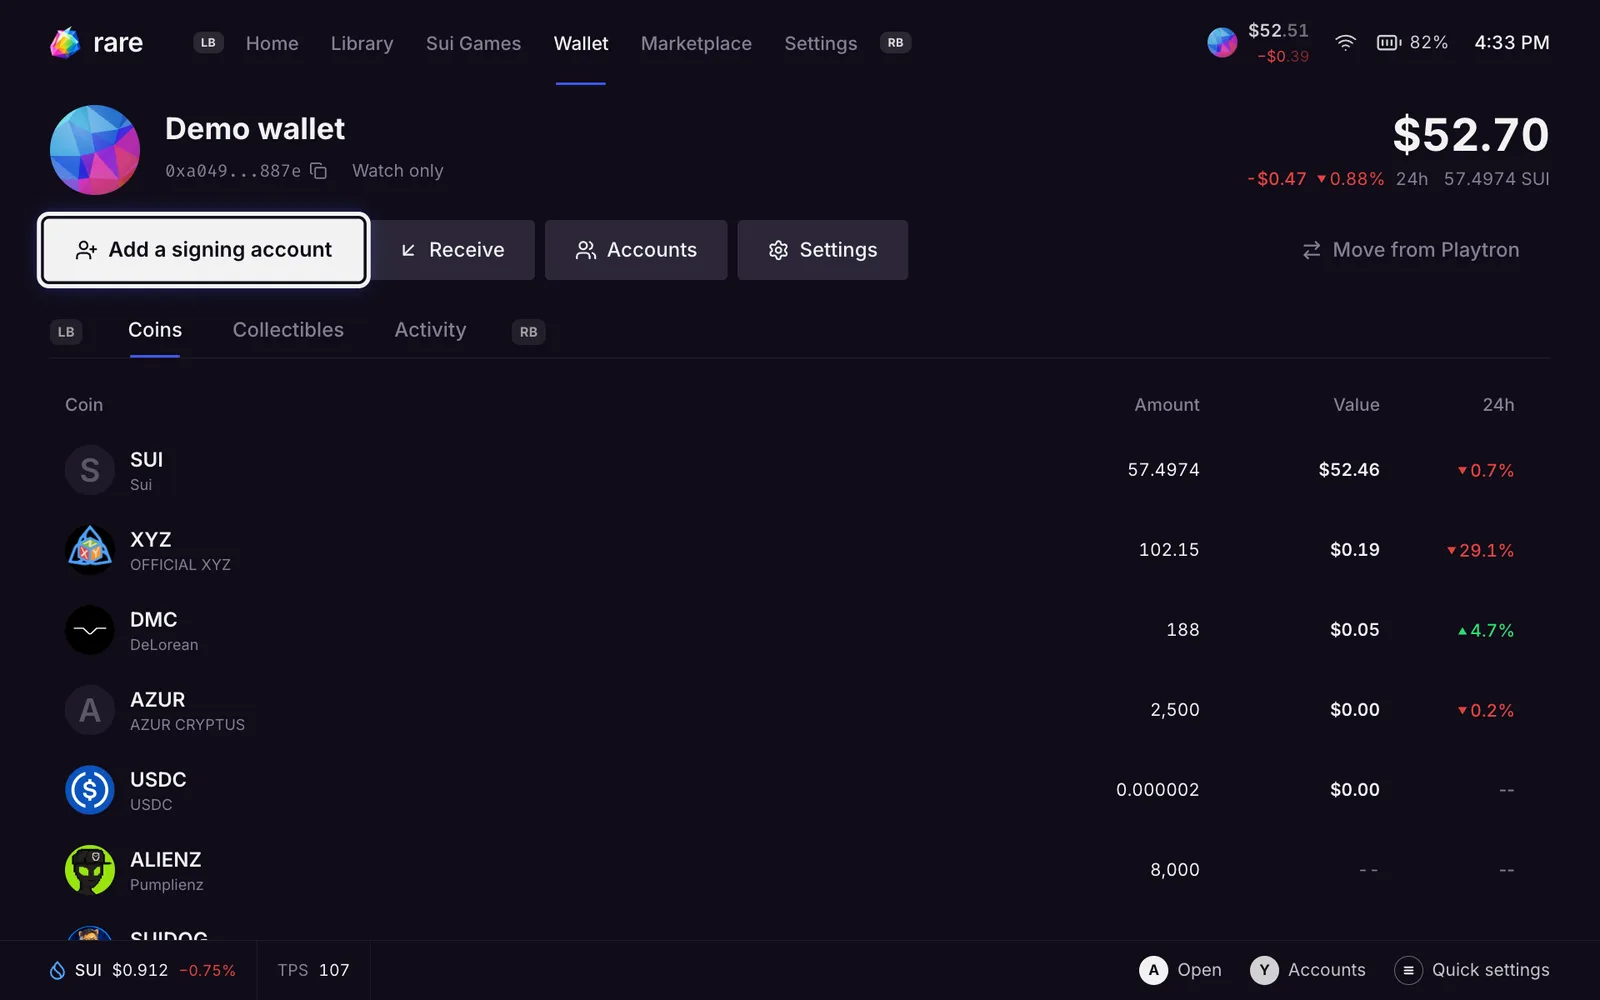1600x1000 pixels.
Task: Switch to the Activity tab
Action: (x=430, y=330)
